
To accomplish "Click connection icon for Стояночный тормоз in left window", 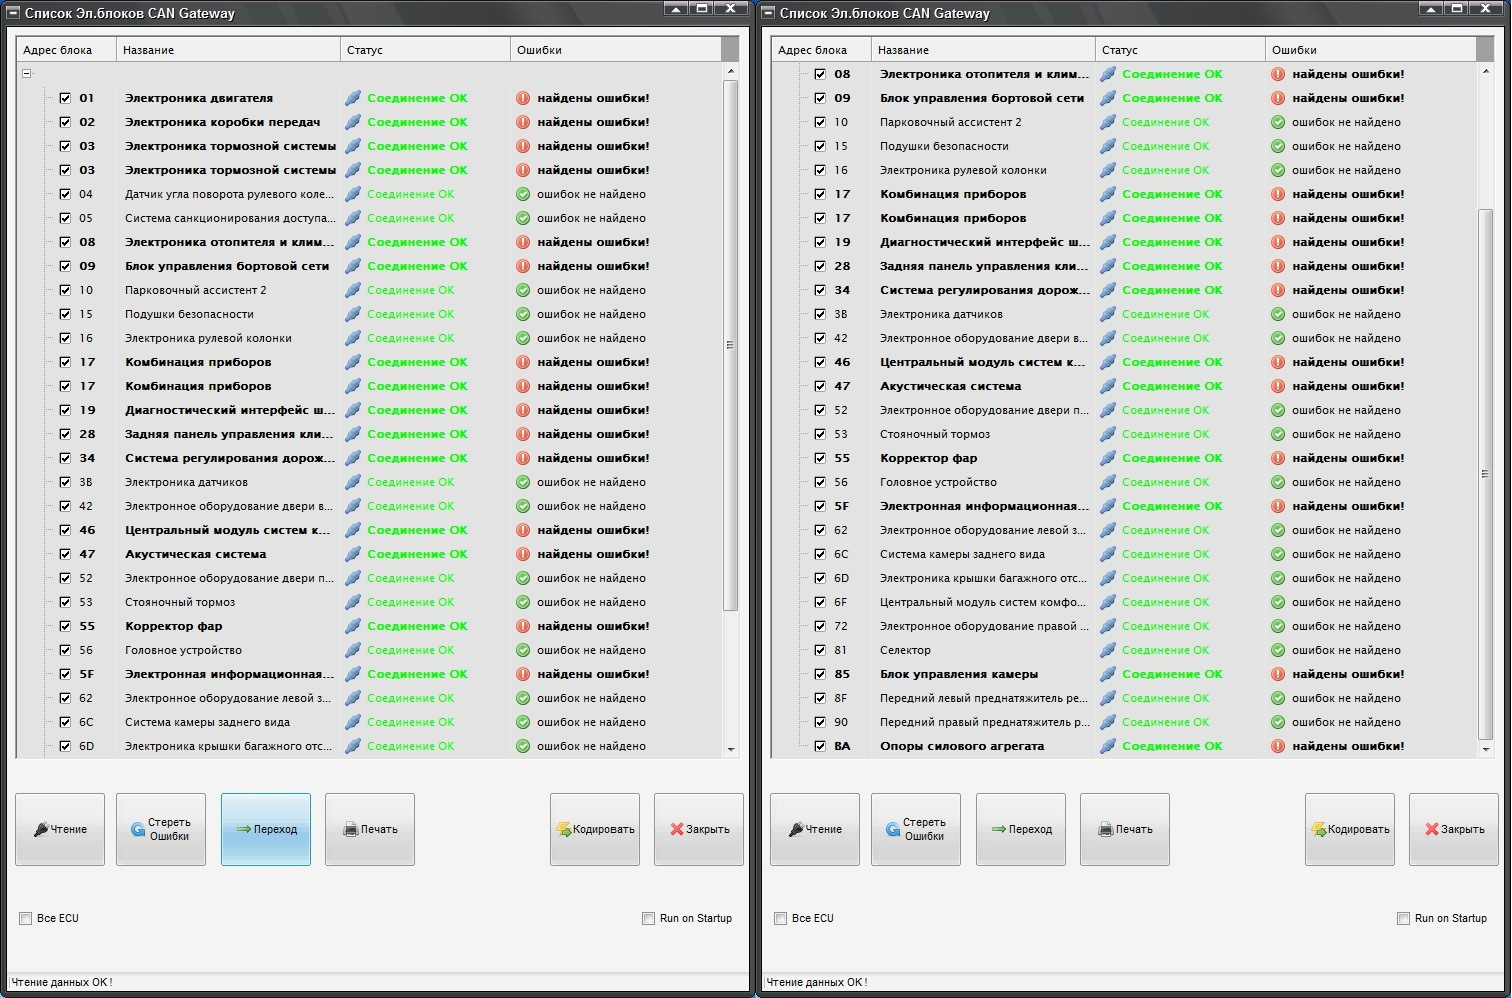I will (353, 602).
